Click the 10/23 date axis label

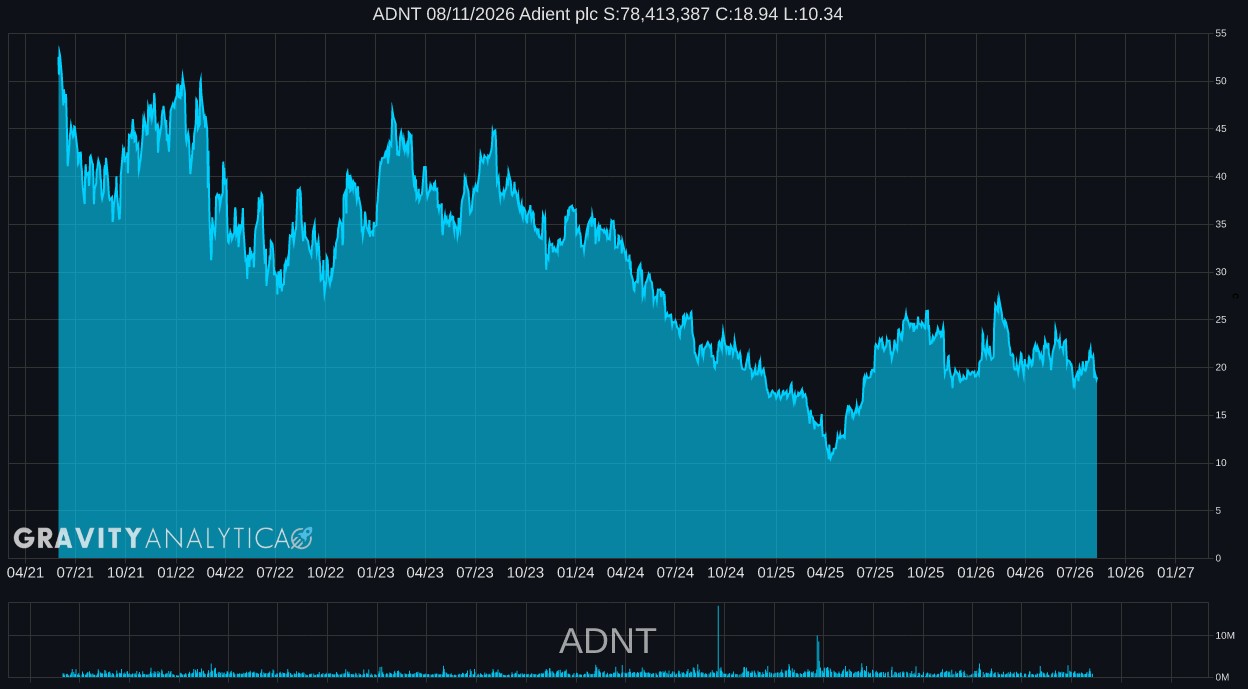click(x=525, y=573)
